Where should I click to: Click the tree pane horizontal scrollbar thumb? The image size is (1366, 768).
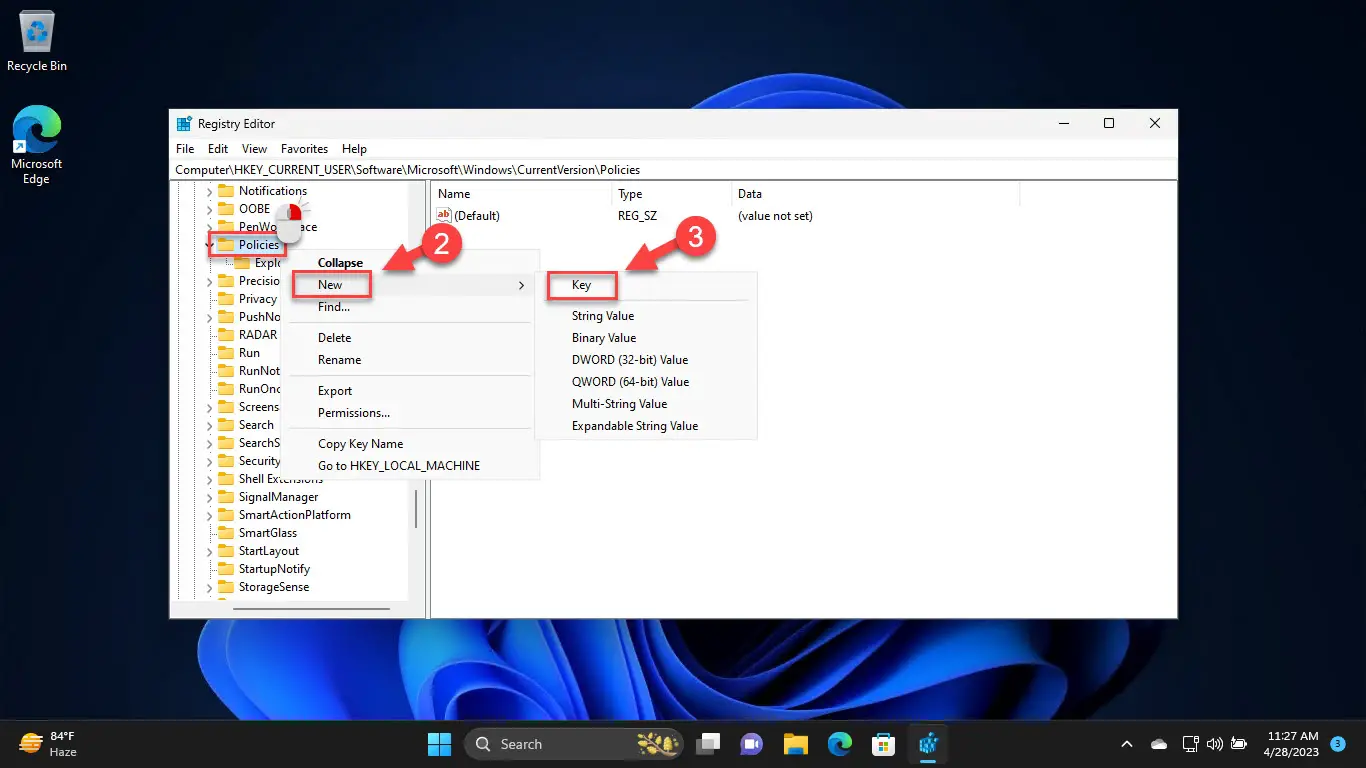tap(311, 608)
